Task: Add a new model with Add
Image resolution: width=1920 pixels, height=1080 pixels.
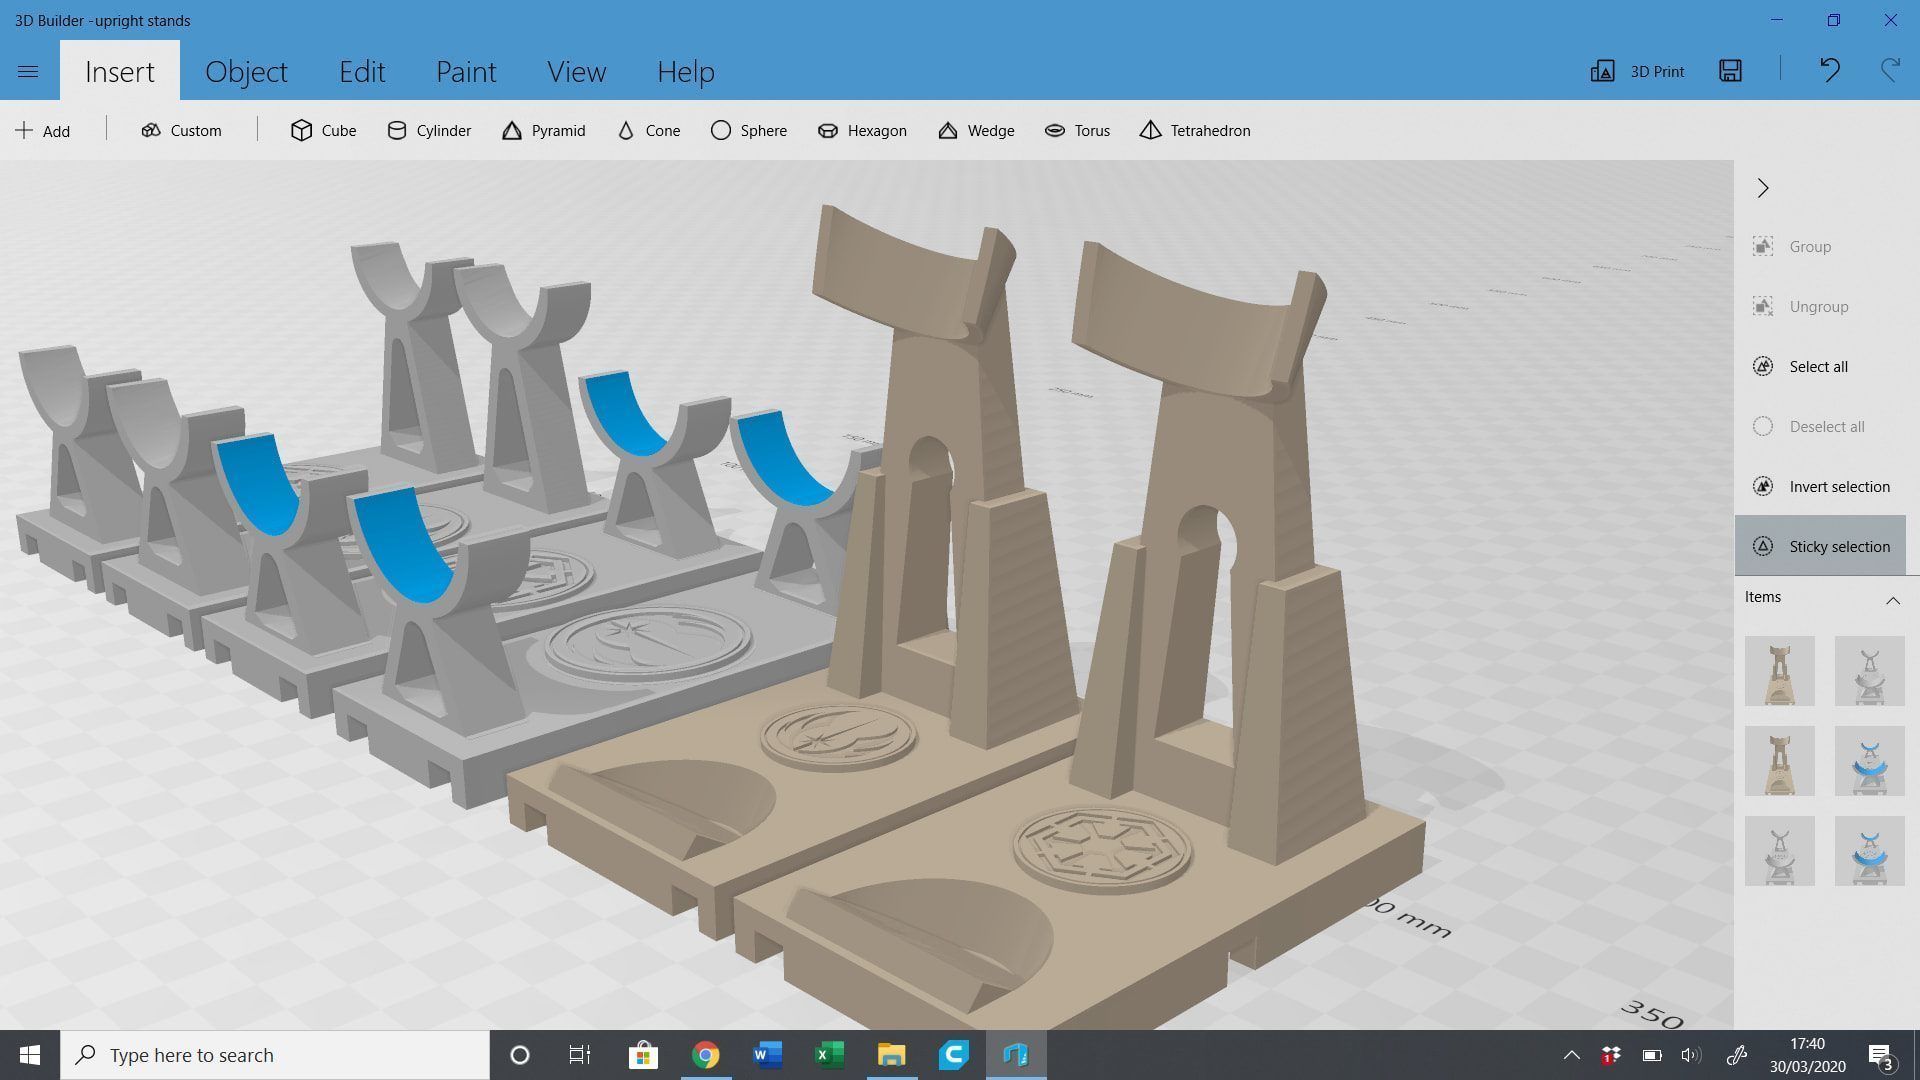Action: pos(43,131)
